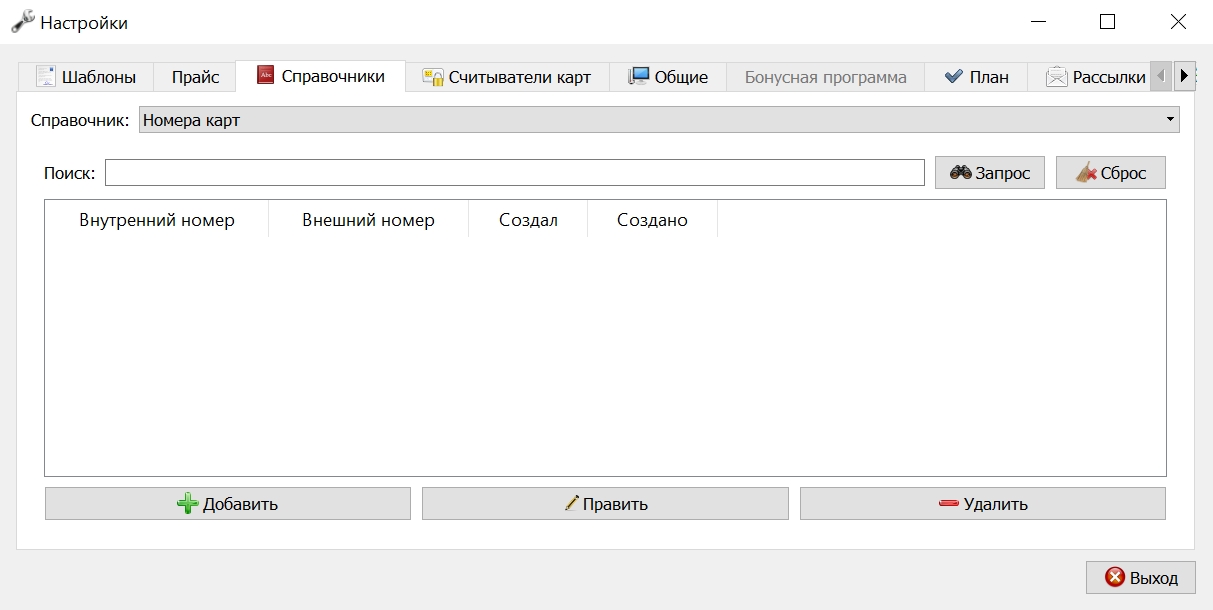This screenshot has height=610, width=1213.
Task: Delete the entry with Удалить
Action: (x=983, y=504)
